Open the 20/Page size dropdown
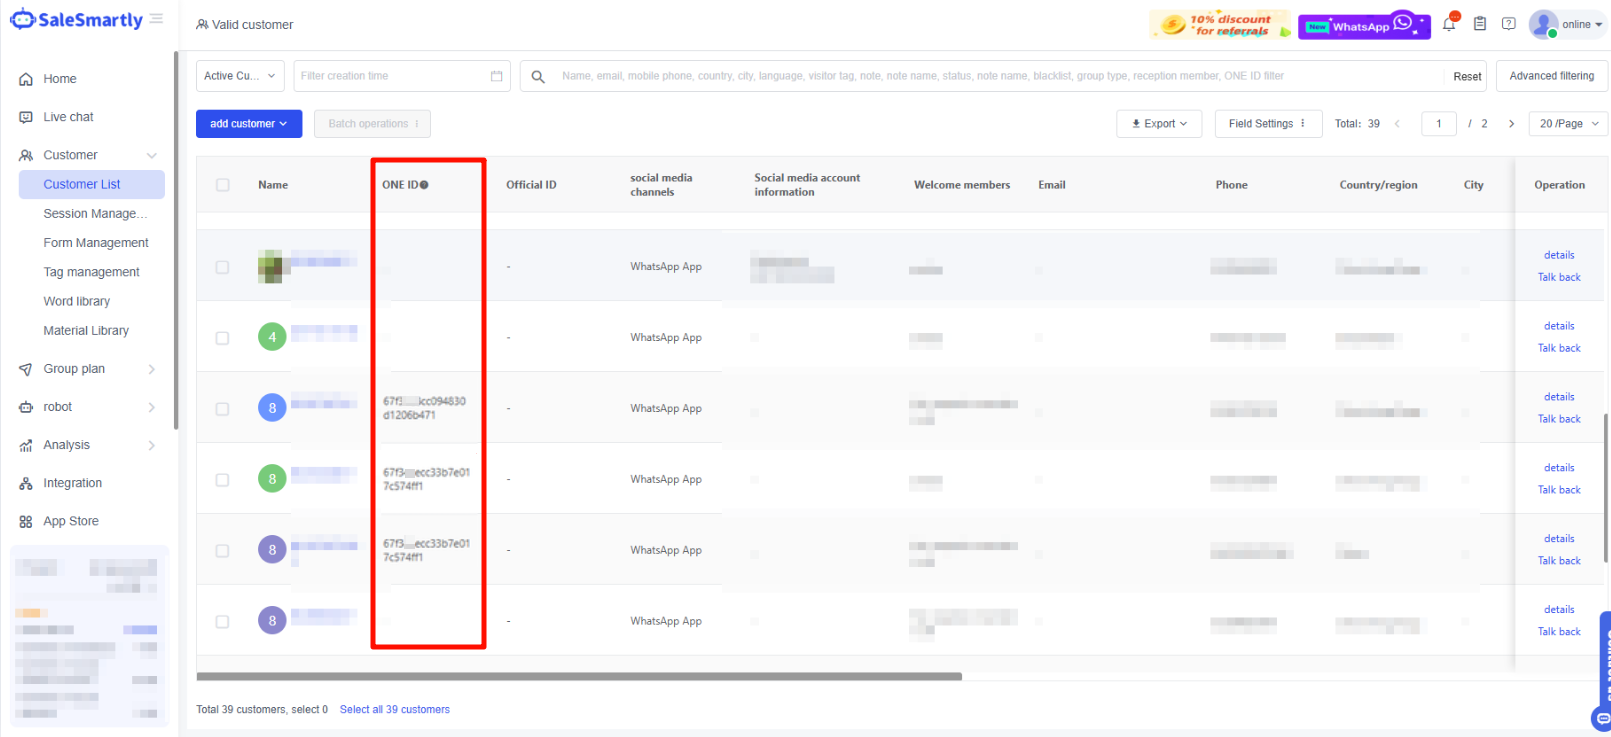Image resolution: width=1611 pixels, height=737 pixels. click(1568, 124)
